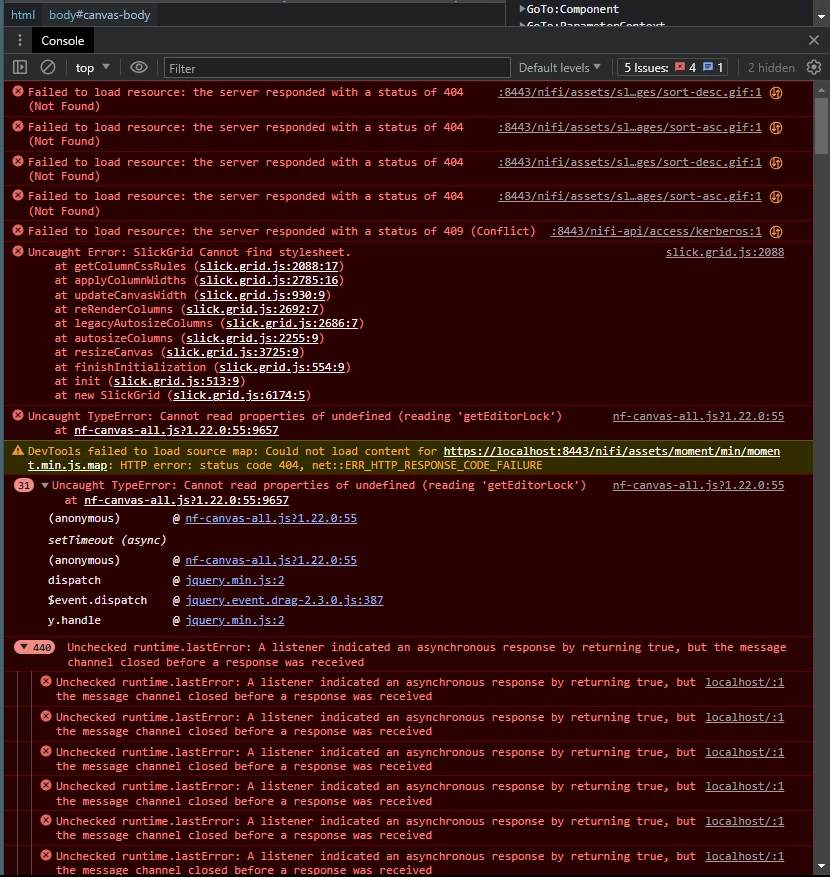830x877 pixels.
Task: Open the console three-dot more options menu
Action: pos(20,40)
